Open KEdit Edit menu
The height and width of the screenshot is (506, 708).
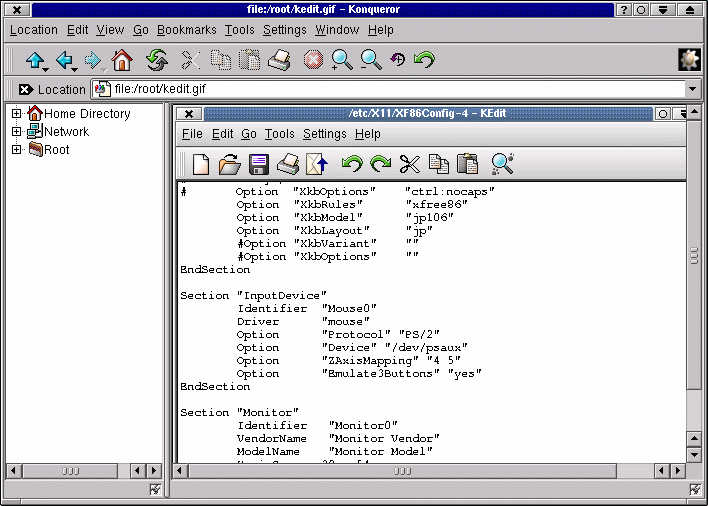(223, 134)
